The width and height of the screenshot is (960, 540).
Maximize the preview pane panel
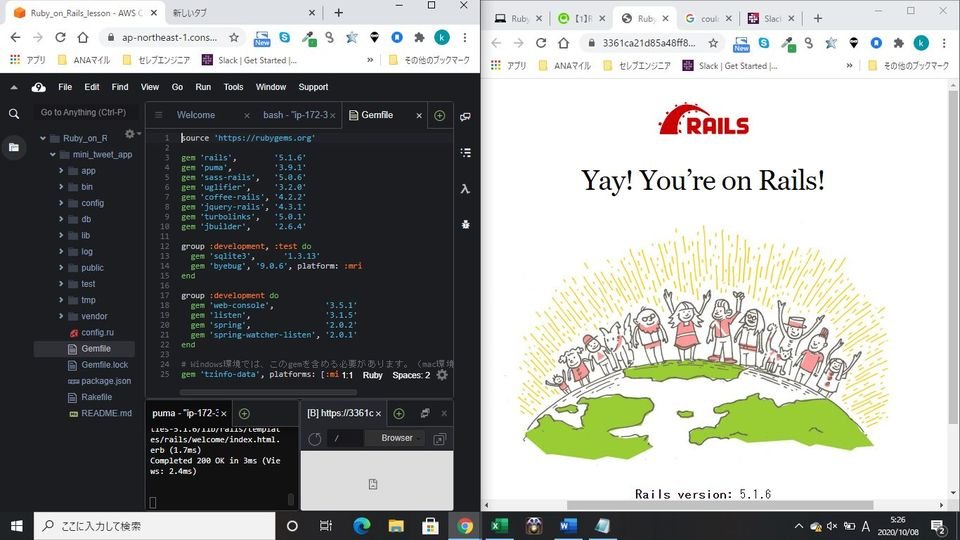[425, 413]
